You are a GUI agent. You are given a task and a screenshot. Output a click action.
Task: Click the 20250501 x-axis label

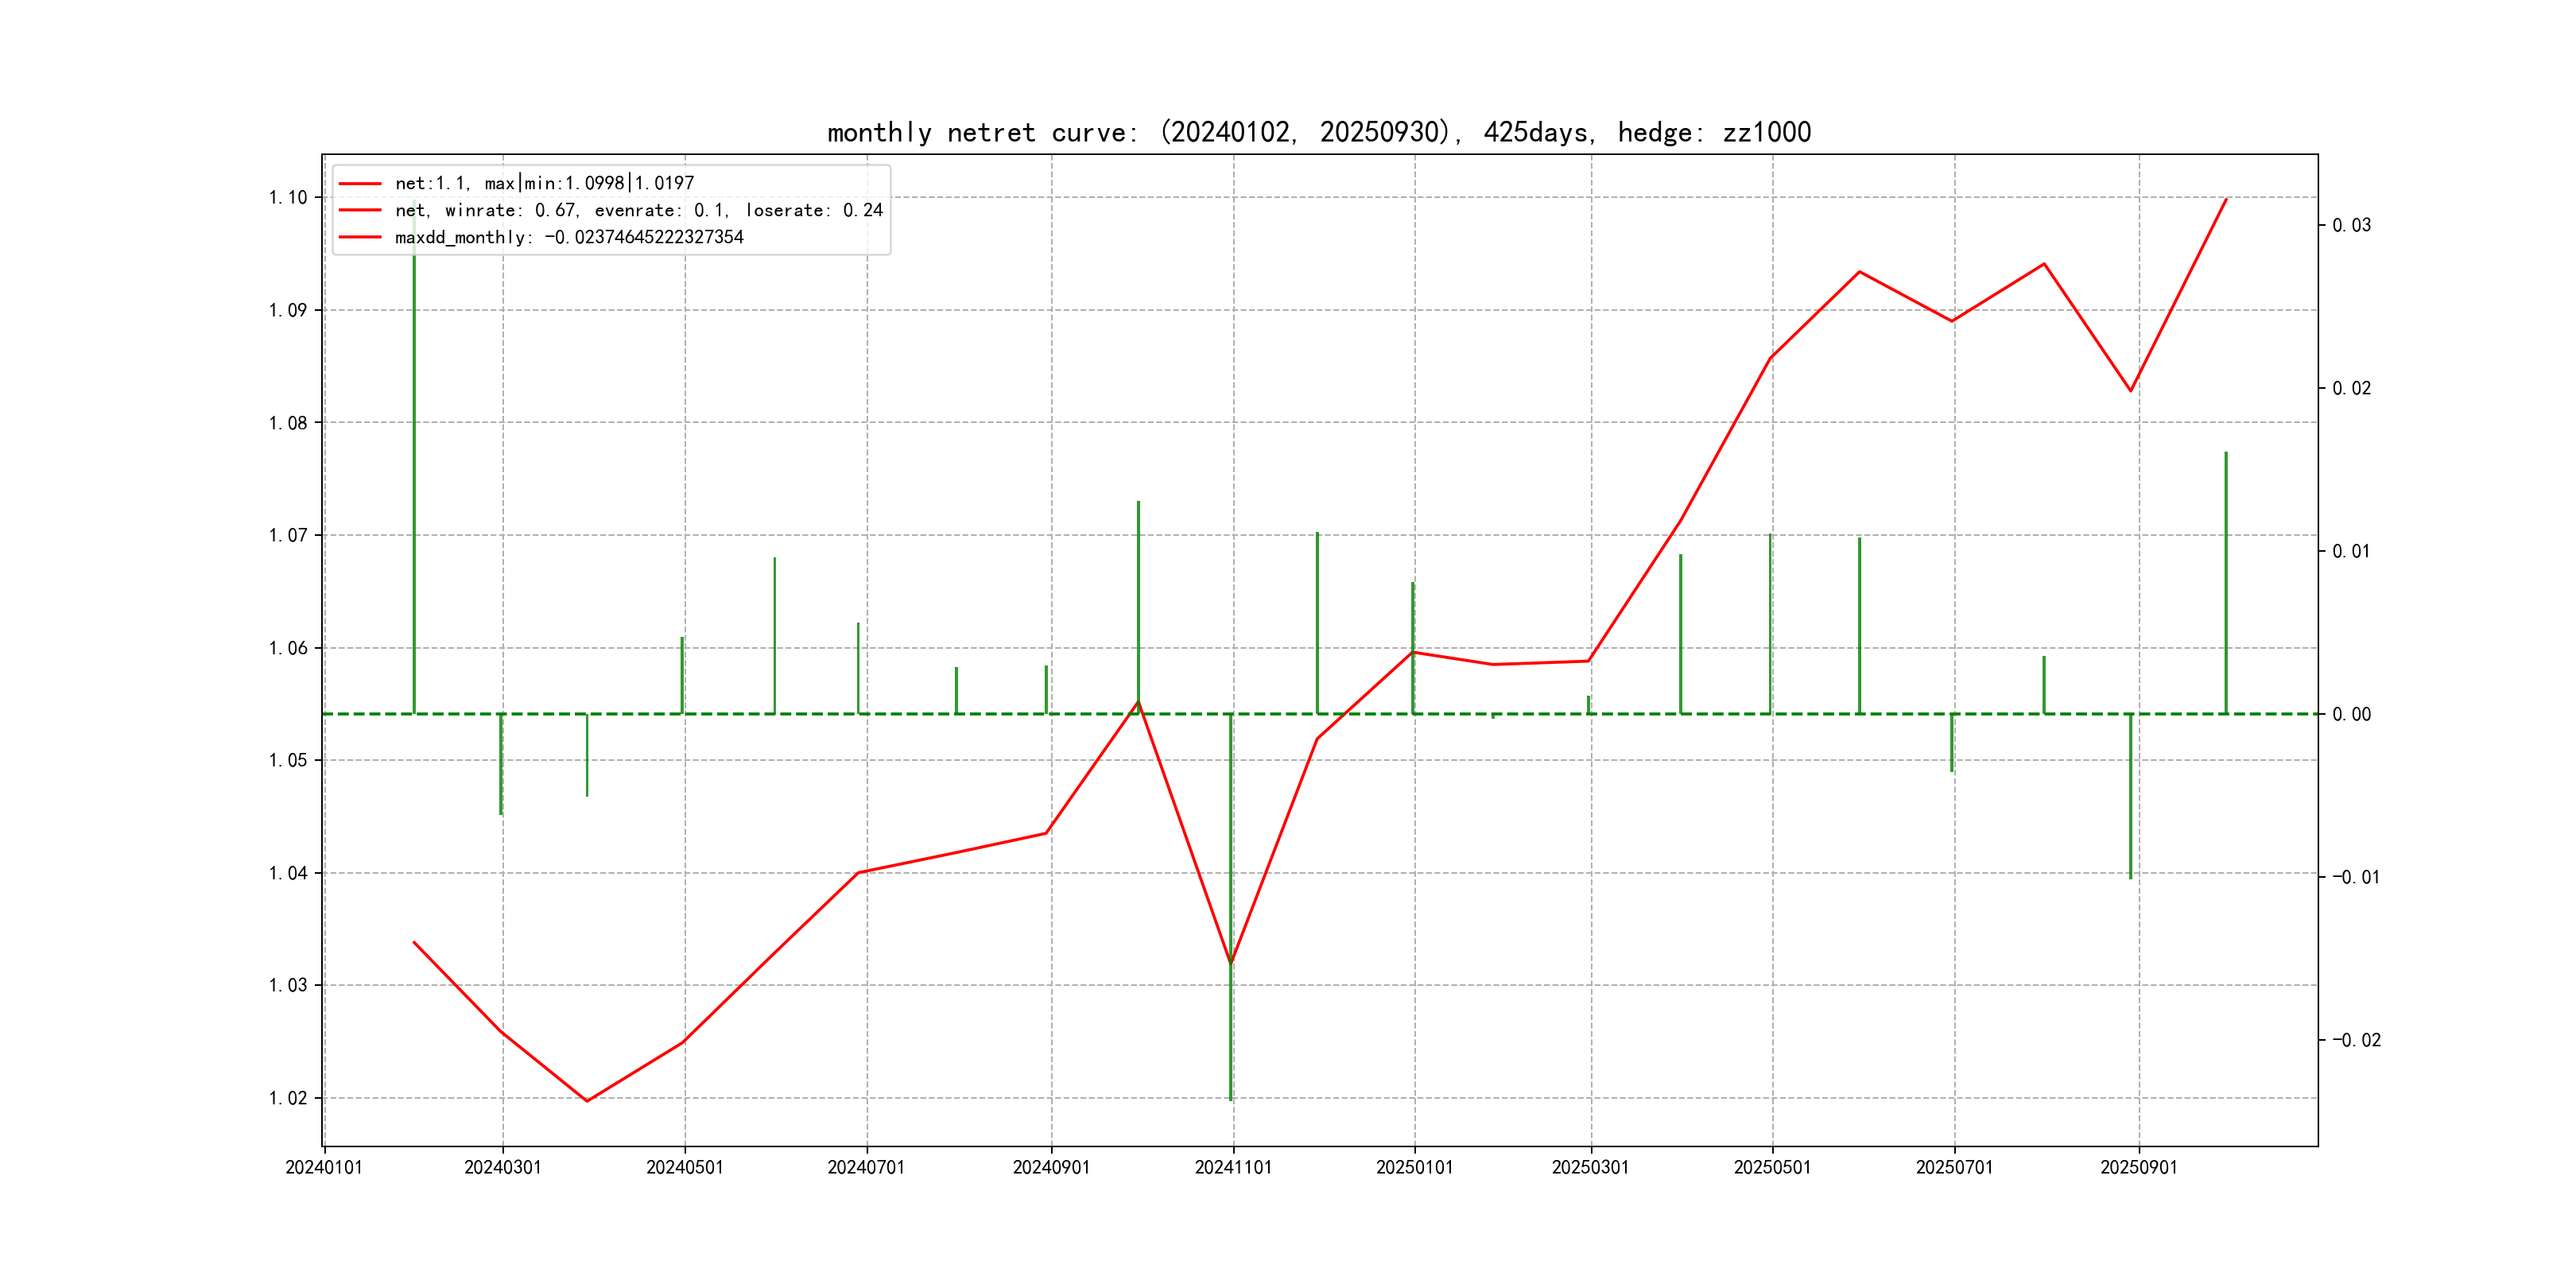1772,1167
